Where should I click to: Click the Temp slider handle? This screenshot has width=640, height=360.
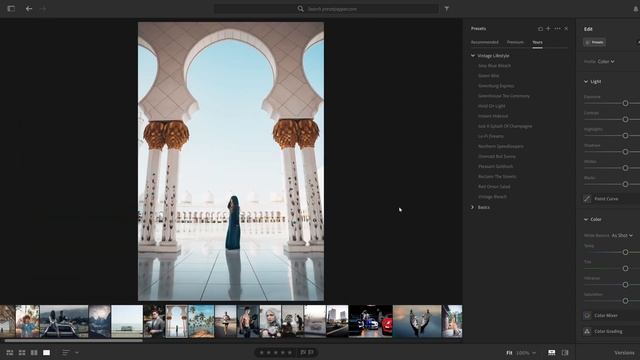click(x=625, y=252)
